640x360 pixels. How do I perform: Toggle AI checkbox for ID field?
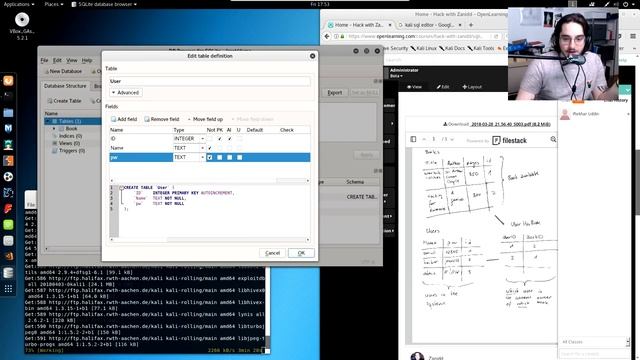[229, 139]
